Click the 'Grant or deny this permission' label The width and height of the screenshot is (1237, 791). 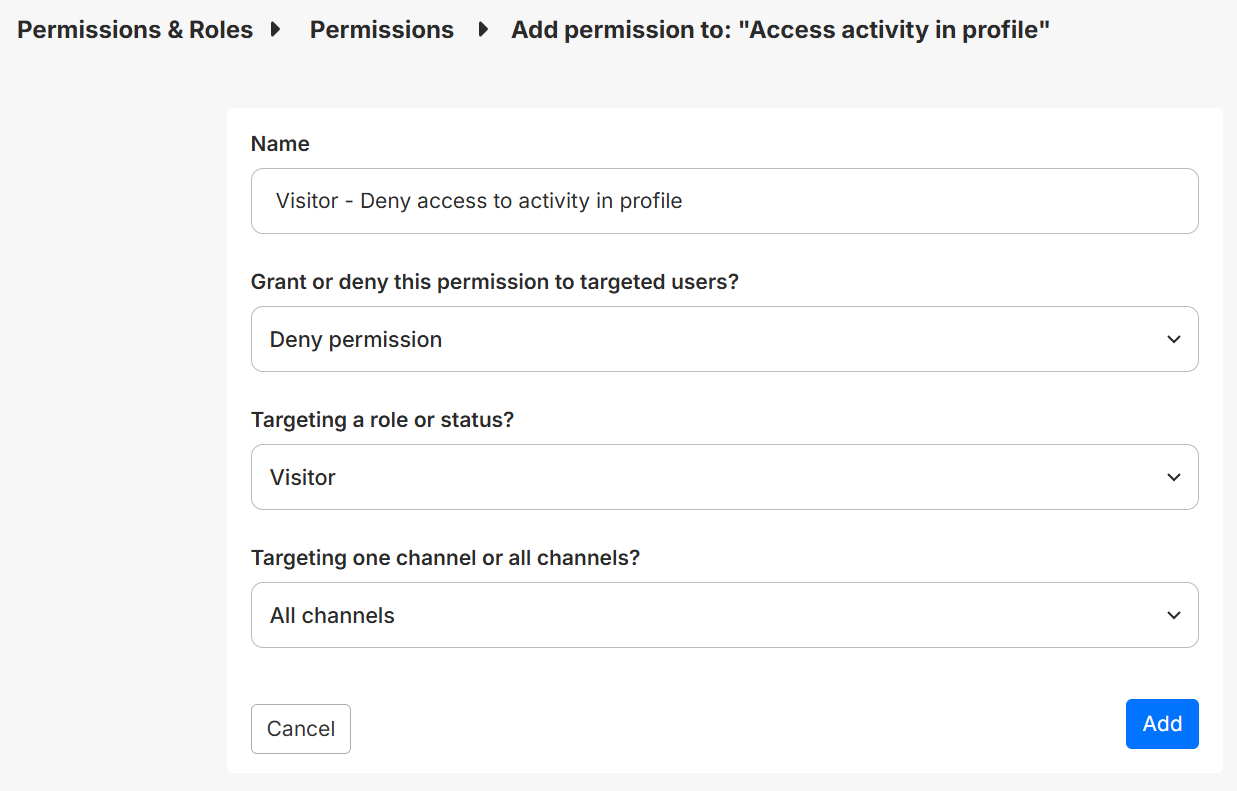click(494, 282)
